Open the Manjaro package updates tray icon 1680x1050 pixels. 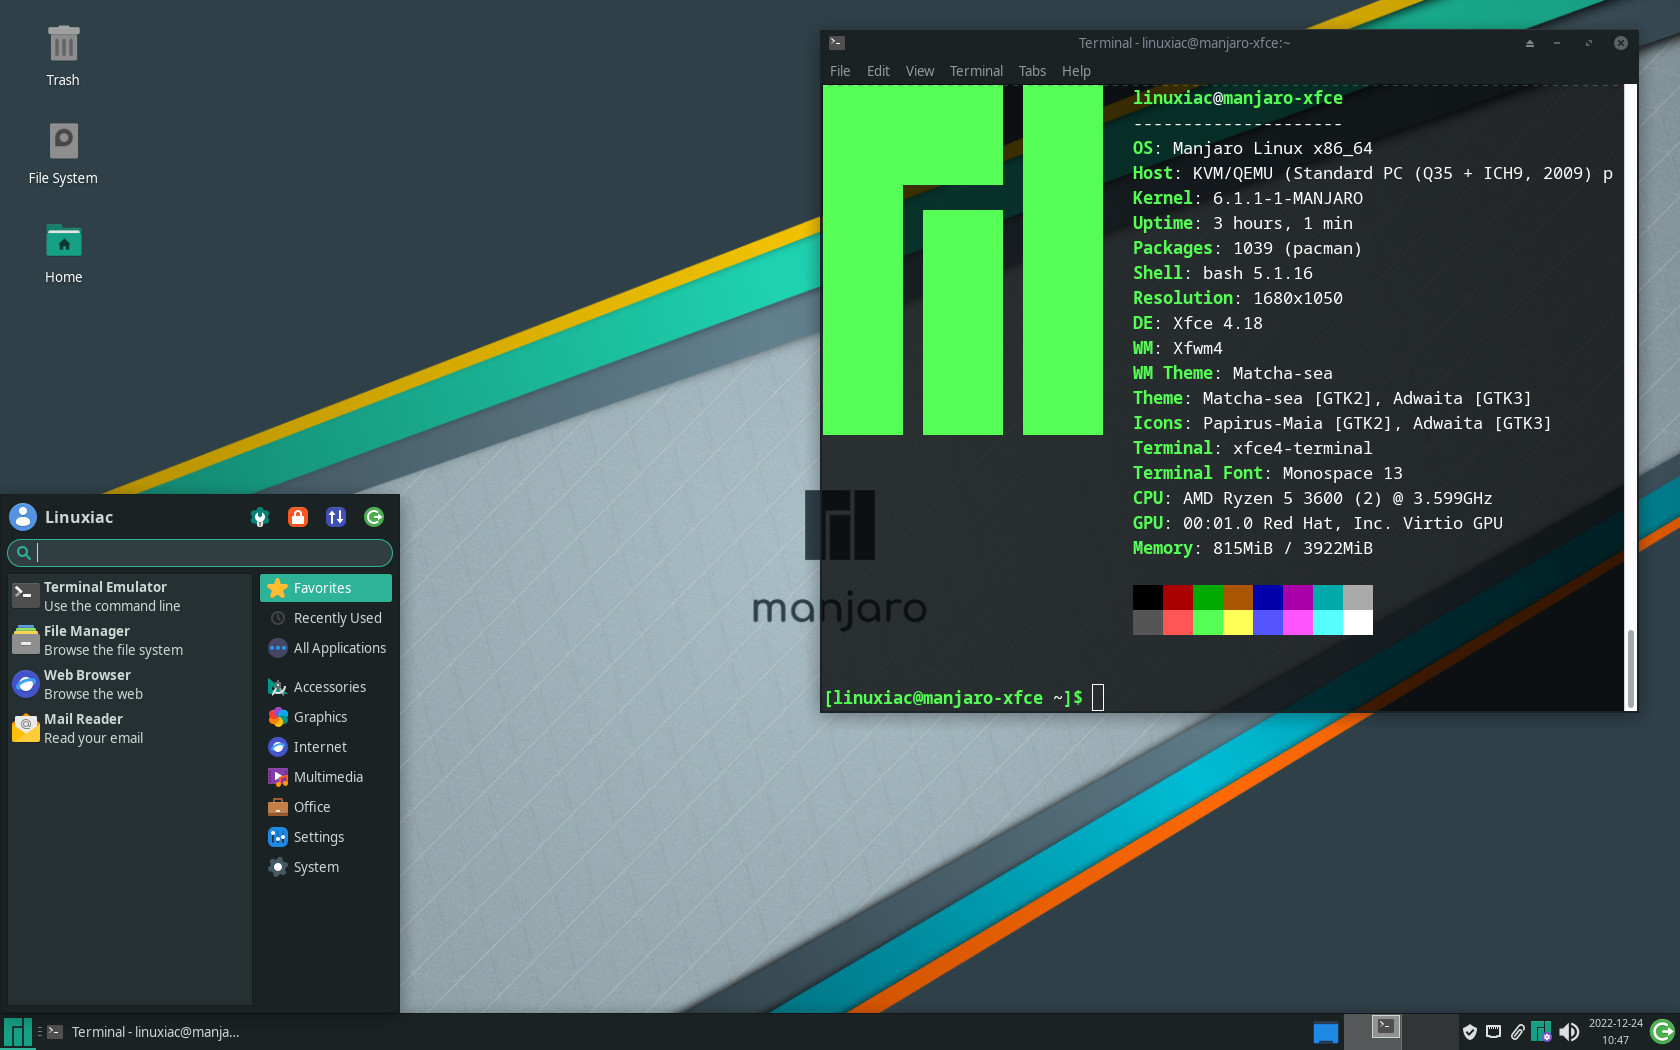coord(1542,1031)
